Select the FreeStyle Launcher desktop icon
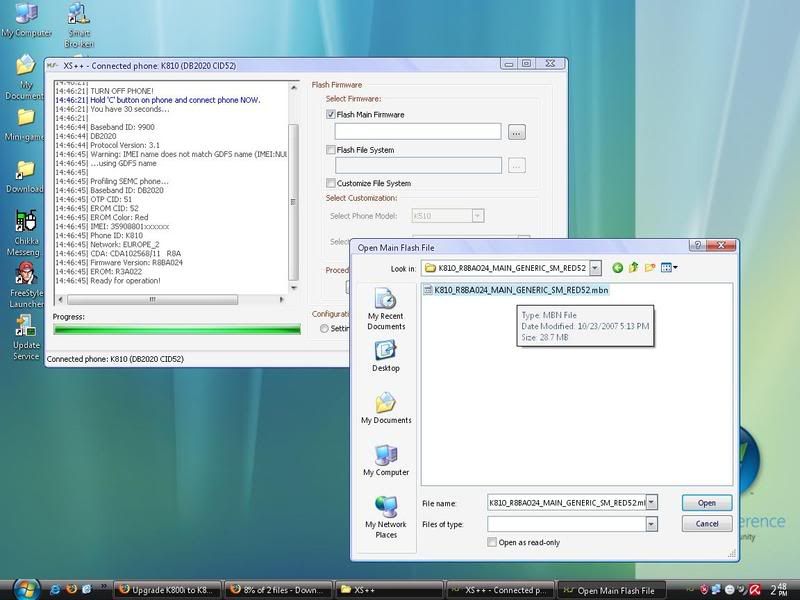The image size is (800, 600). tap(26, 285)
